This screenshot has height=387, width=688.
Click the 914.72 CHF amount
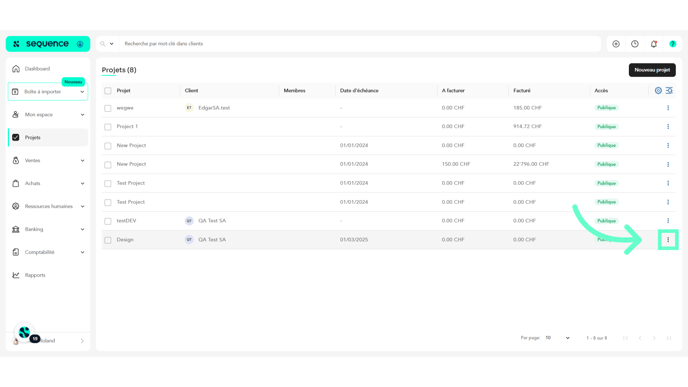pyautogui.click(x=527, y=126)
